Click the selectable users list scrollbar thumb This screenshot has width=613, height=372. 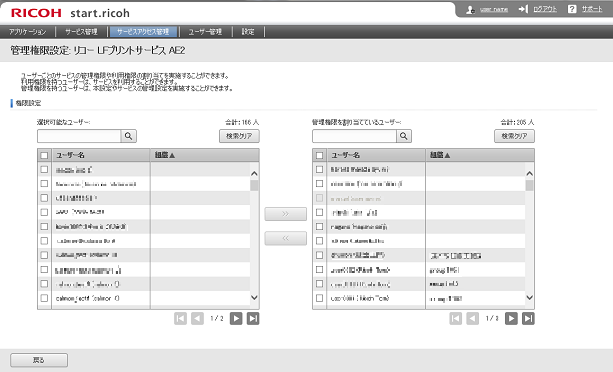point(254,185)
